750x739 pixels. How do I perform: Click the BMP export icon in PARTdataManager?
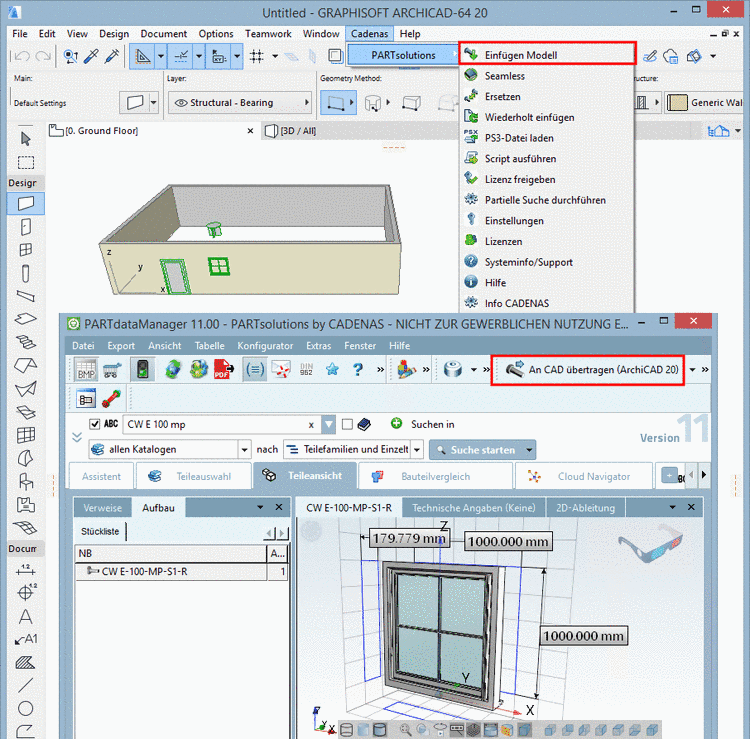(87, 369)
